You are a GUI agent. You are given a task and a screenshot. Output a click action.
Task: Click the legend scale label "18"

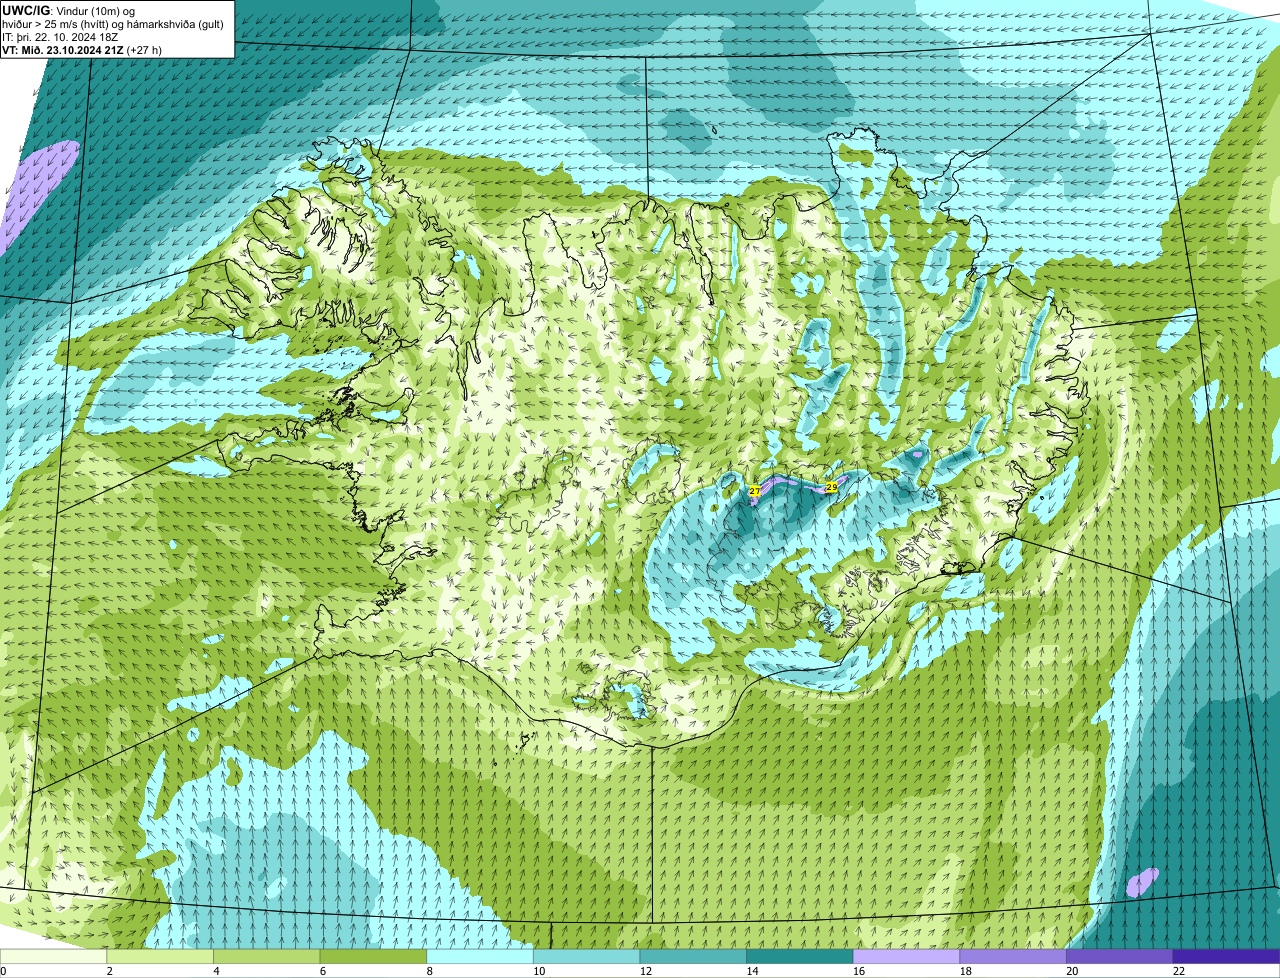point(966,971)
